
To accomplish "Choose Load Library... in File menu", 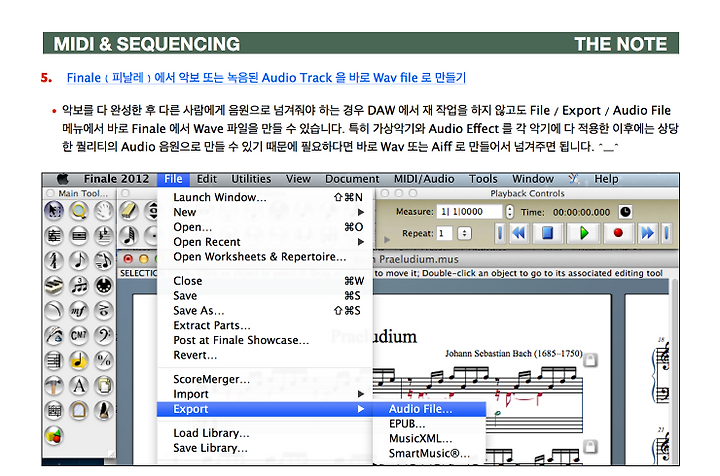I will 265,433.
